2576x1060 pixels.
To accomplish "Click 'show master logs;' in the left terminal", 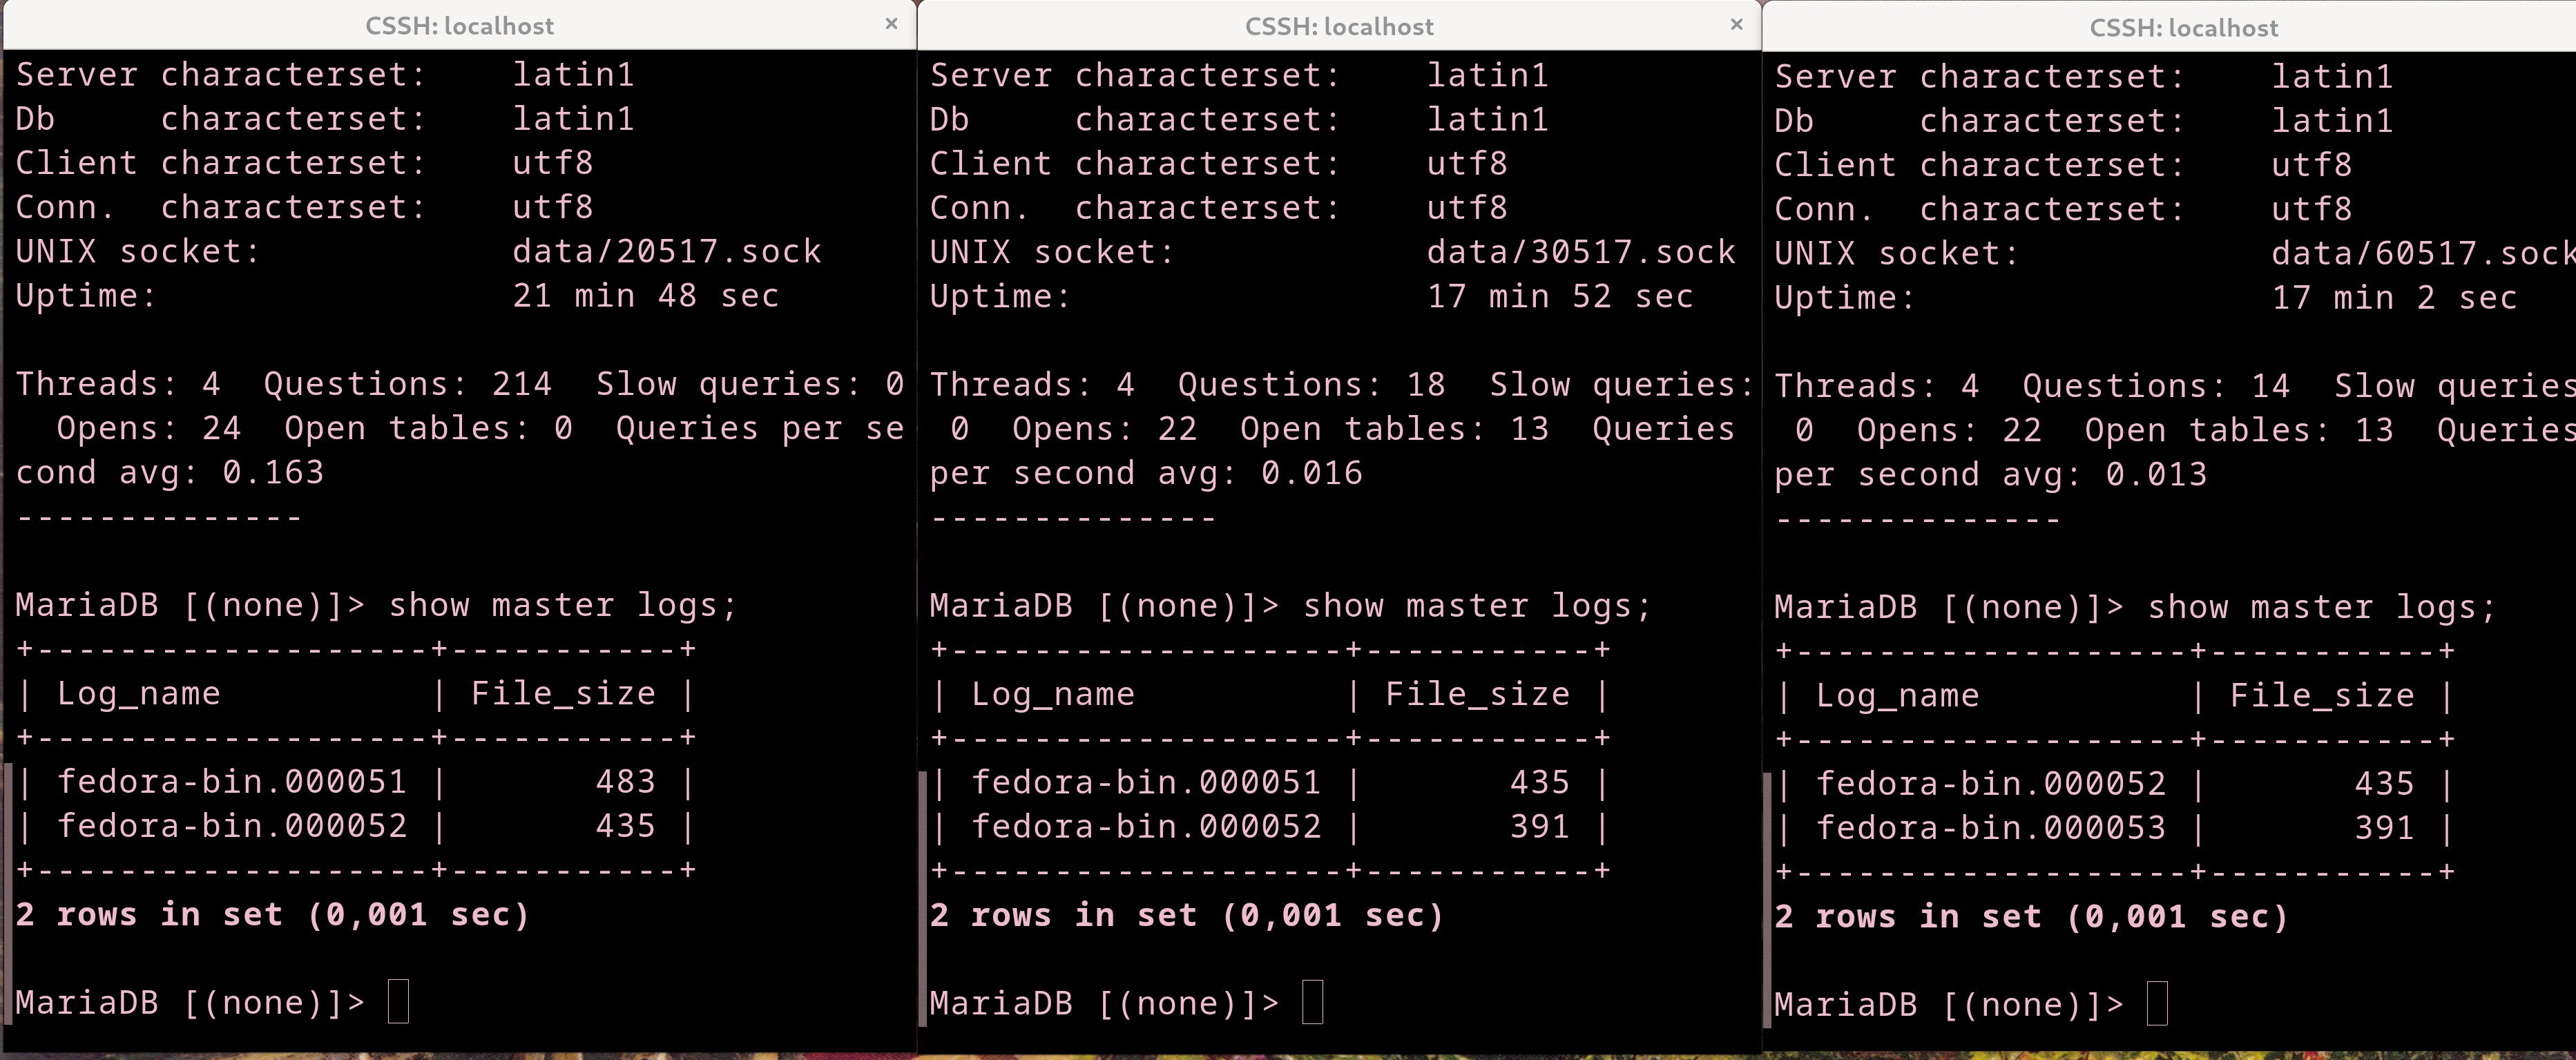I will pyautogui.click(x=562, y=605).
